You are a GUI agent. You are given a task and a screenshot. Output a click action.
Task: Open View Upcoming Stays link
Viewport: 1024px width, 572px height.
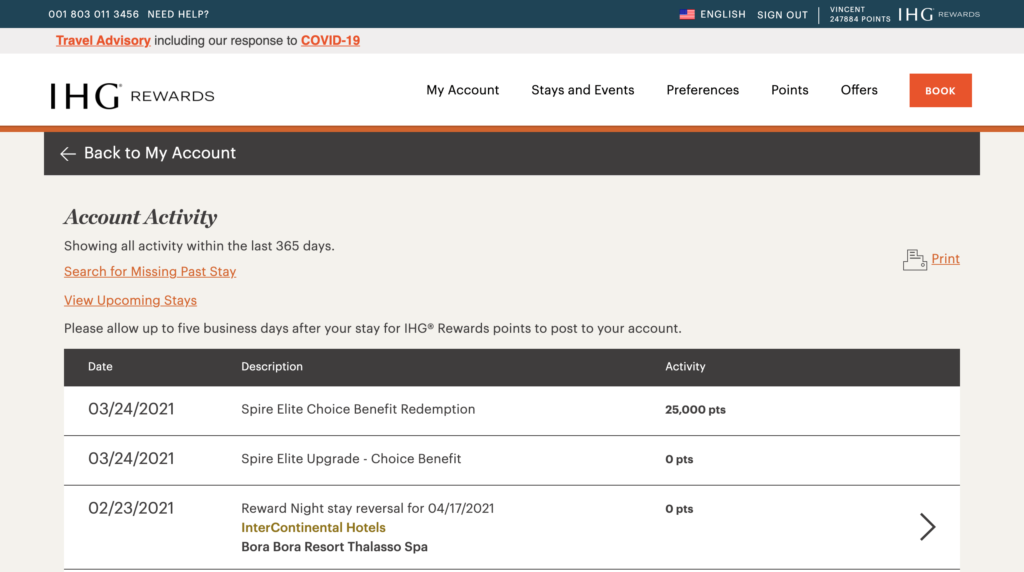(x=131, y=300)
